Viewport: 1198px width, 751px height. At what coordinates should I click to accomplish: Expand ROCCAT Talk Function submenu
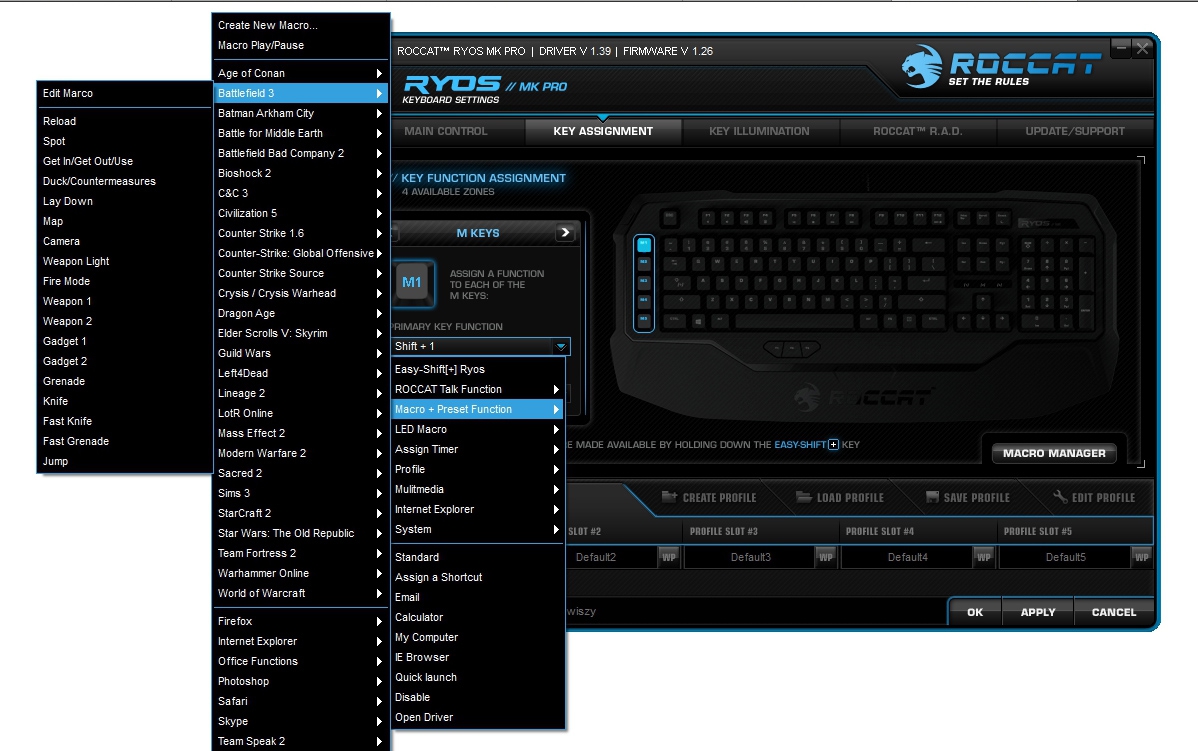click(x=478, y=389)
